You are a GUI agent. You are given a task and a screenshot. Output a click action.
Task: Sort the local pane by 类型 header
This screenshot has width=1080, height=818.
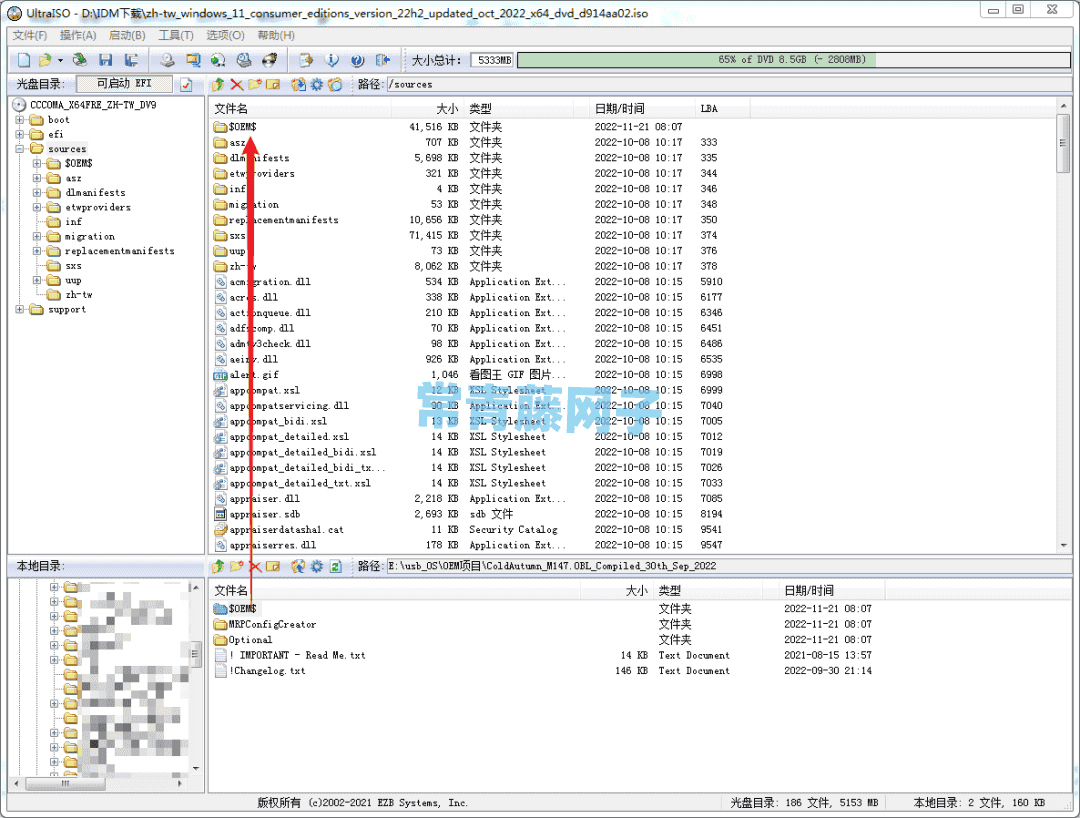pos(709,591)
